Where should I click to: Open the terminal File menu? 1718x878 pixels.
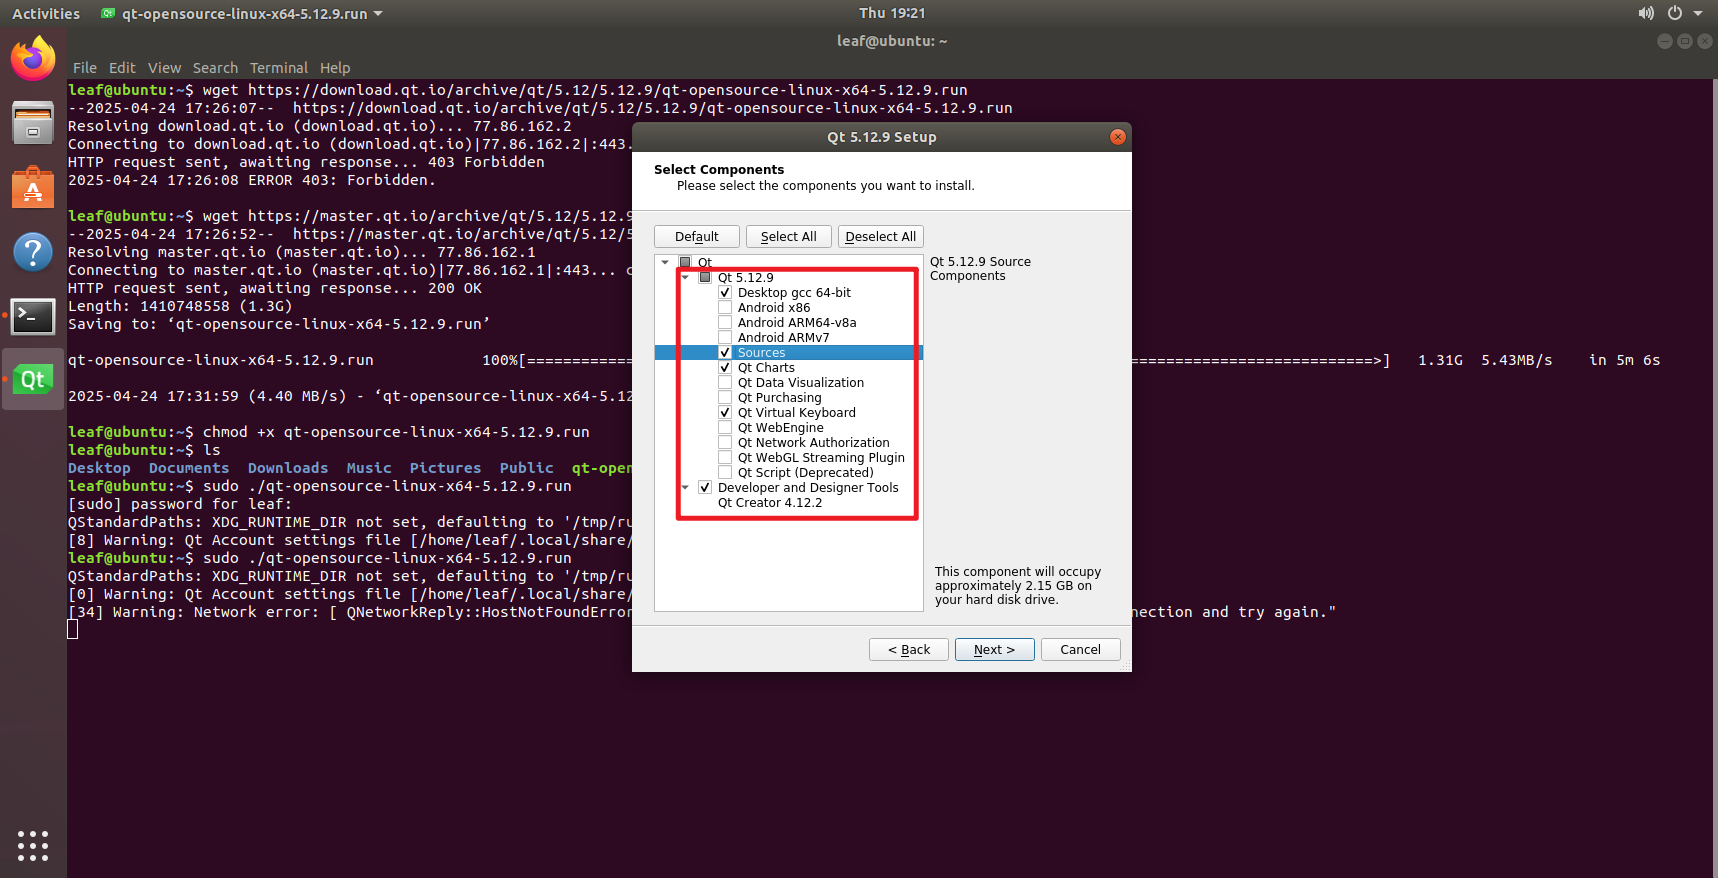click(x=85, y=68)
